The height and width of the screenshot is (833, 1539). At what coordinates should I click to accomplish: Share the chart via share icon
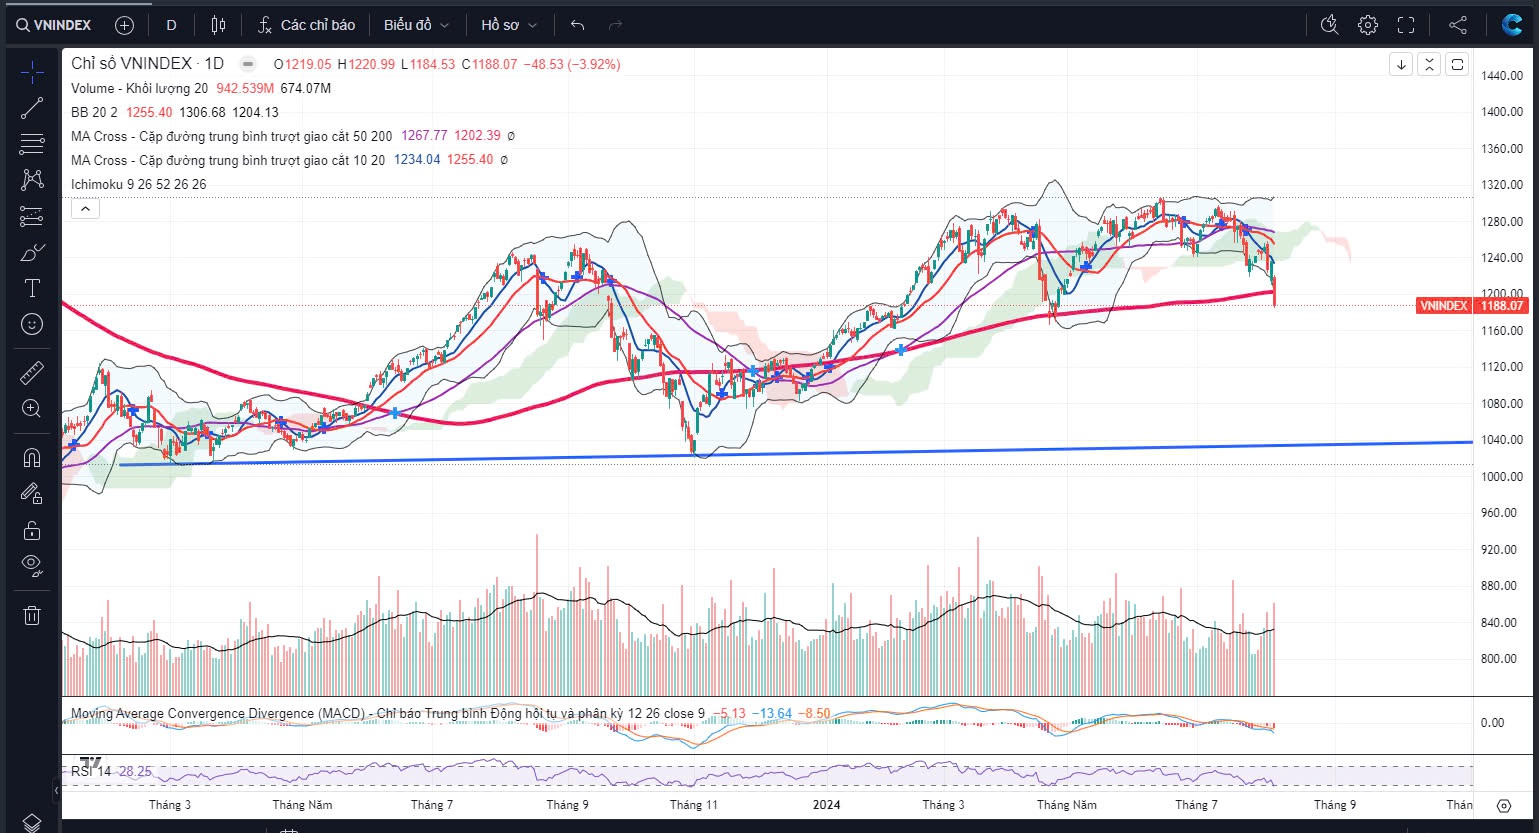1458,25
